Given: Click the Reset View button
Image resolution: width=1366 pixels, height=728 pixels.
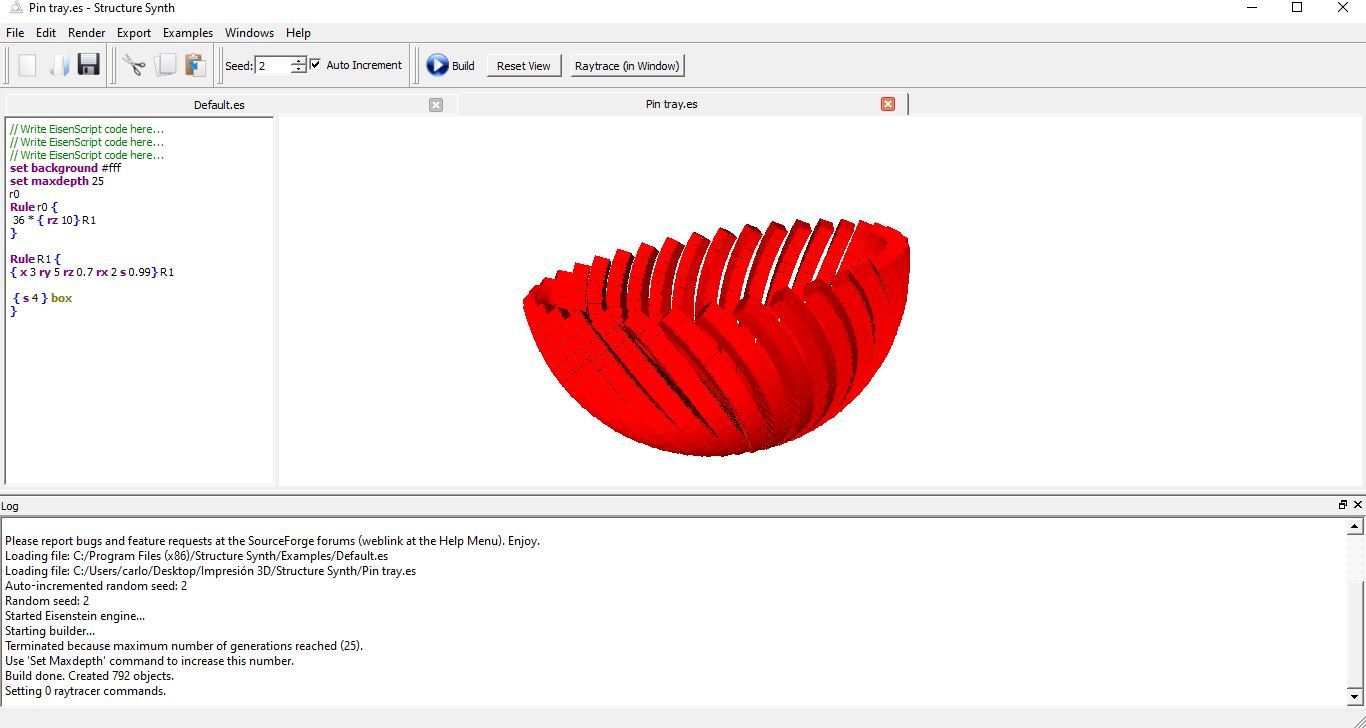Looking at the screenshot, I should pyautogui.click(x=524, y=66).
